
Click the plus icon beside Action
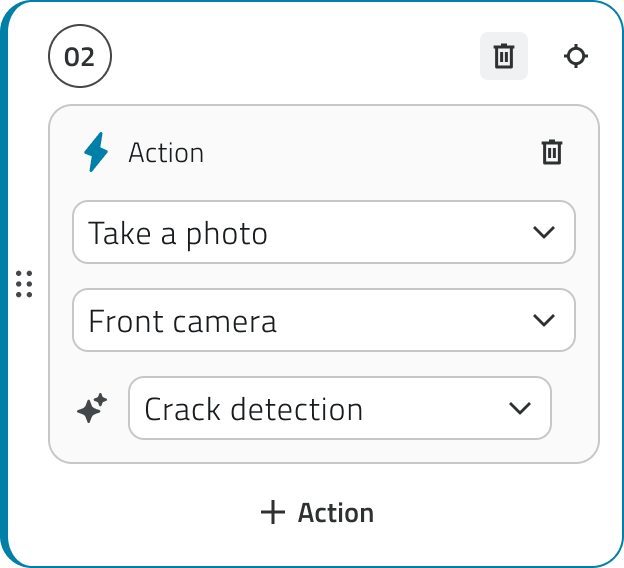(x=272, y=512)
